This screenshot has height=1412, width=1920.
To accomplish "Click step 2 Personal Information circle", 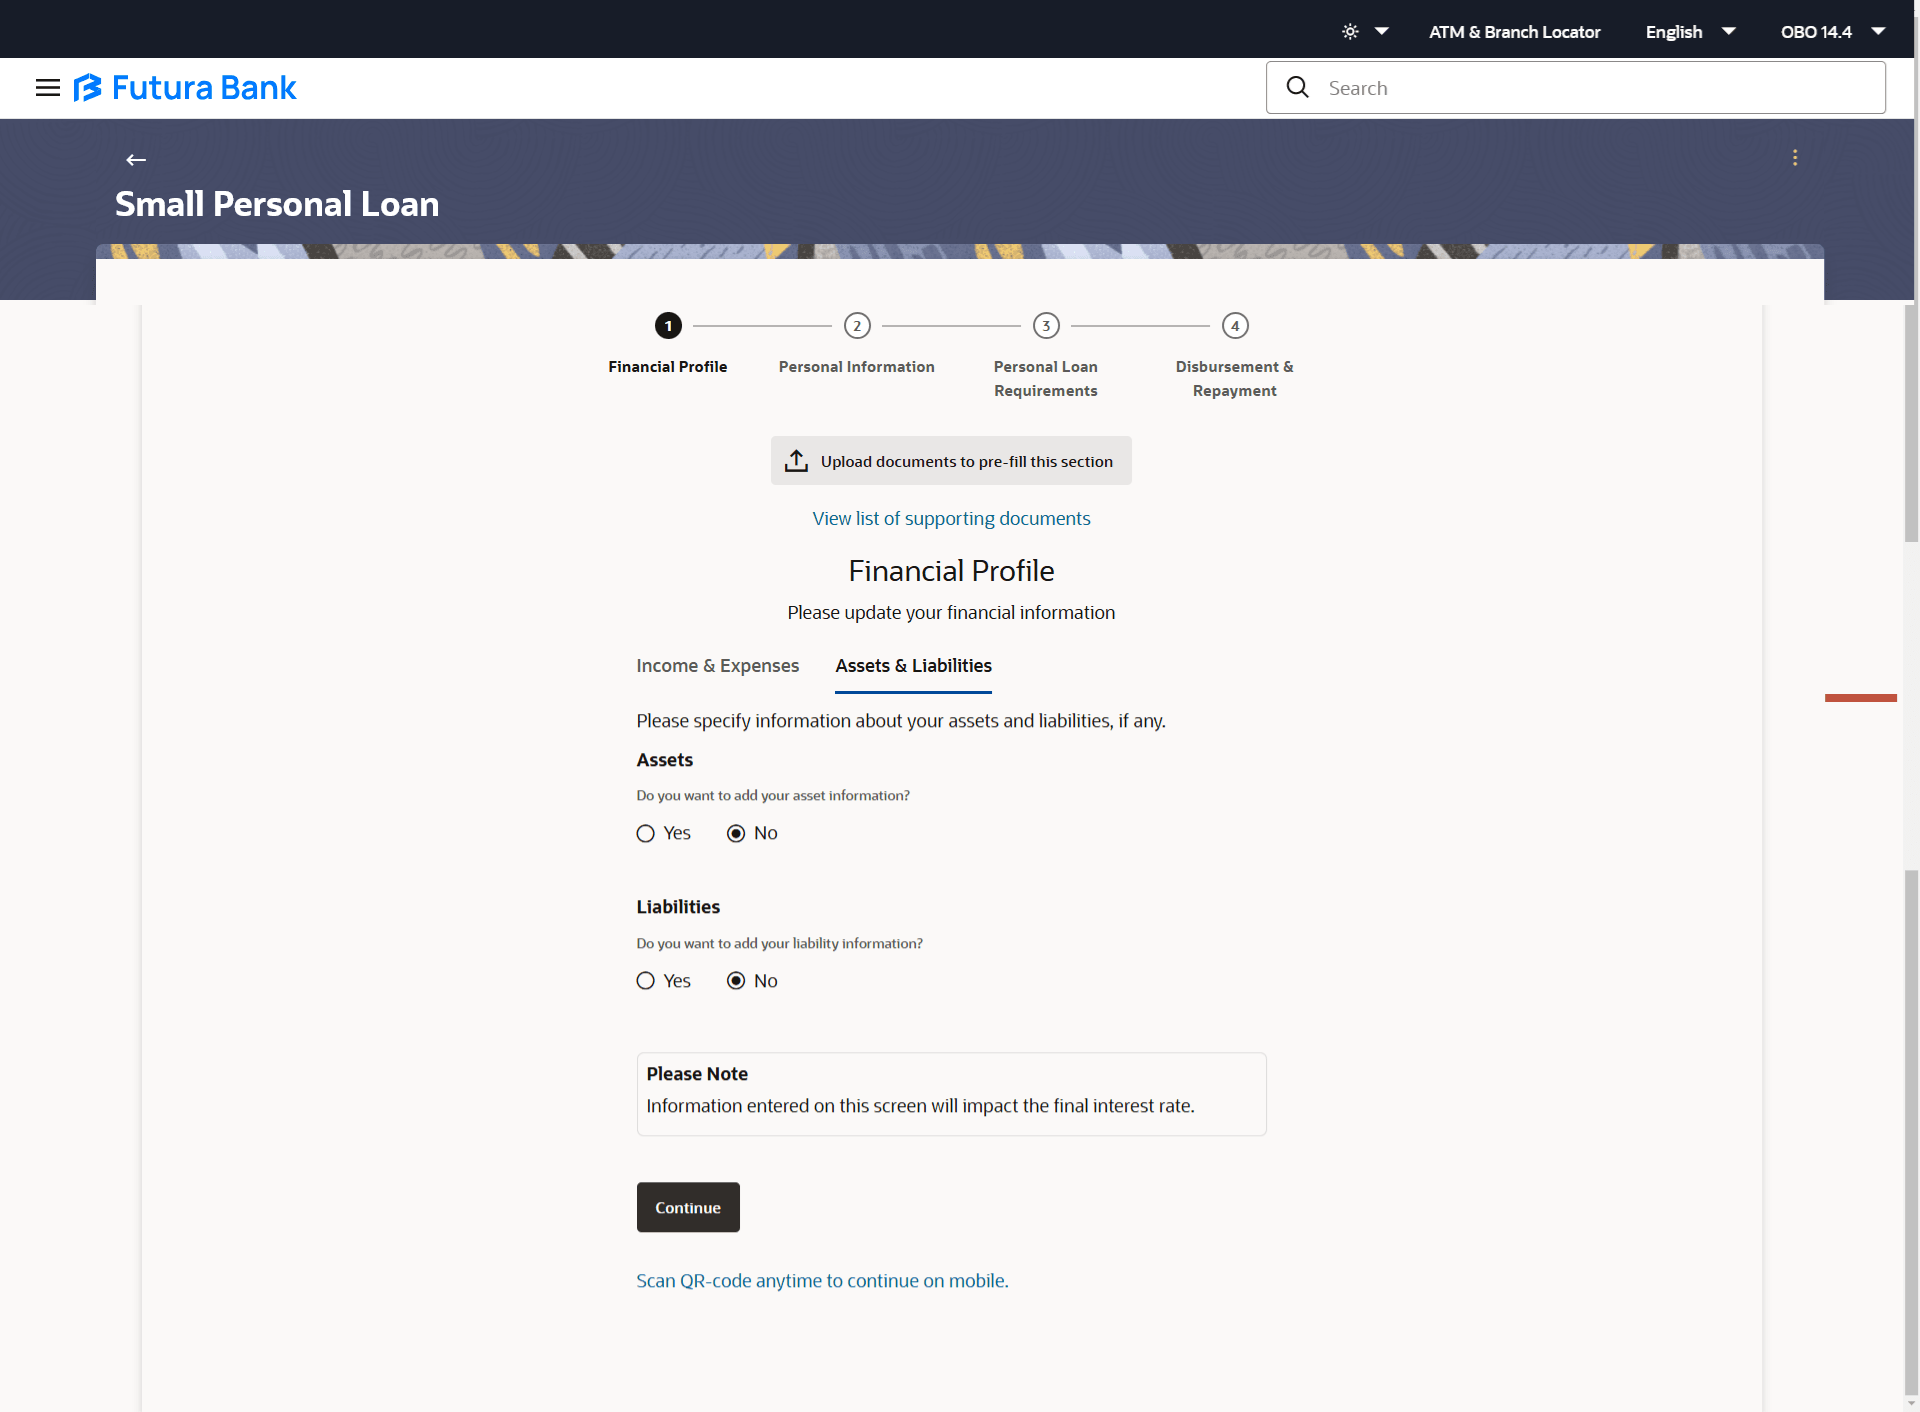I will click(x=857, y=326).
